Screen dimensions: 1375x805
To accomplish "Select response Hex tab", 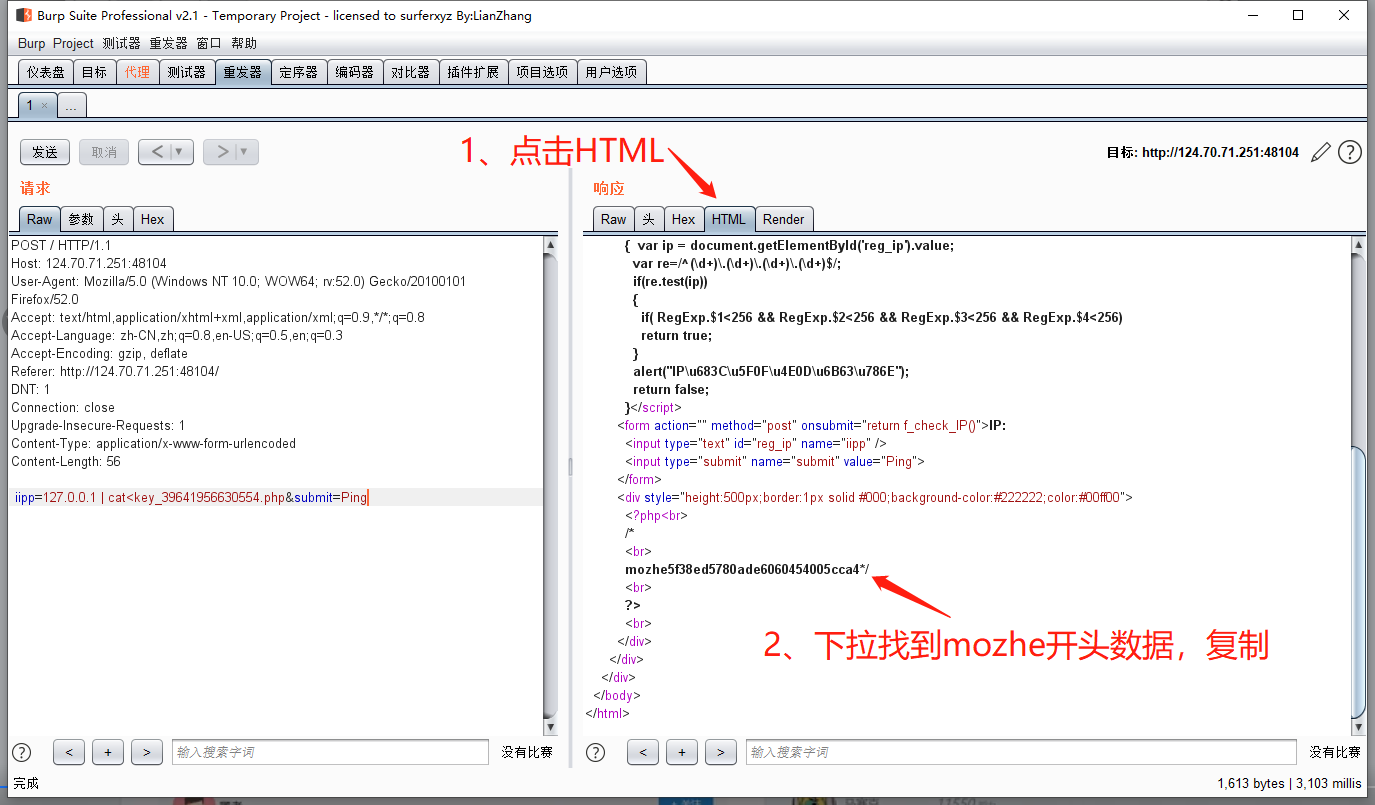I will pos(683,219).
